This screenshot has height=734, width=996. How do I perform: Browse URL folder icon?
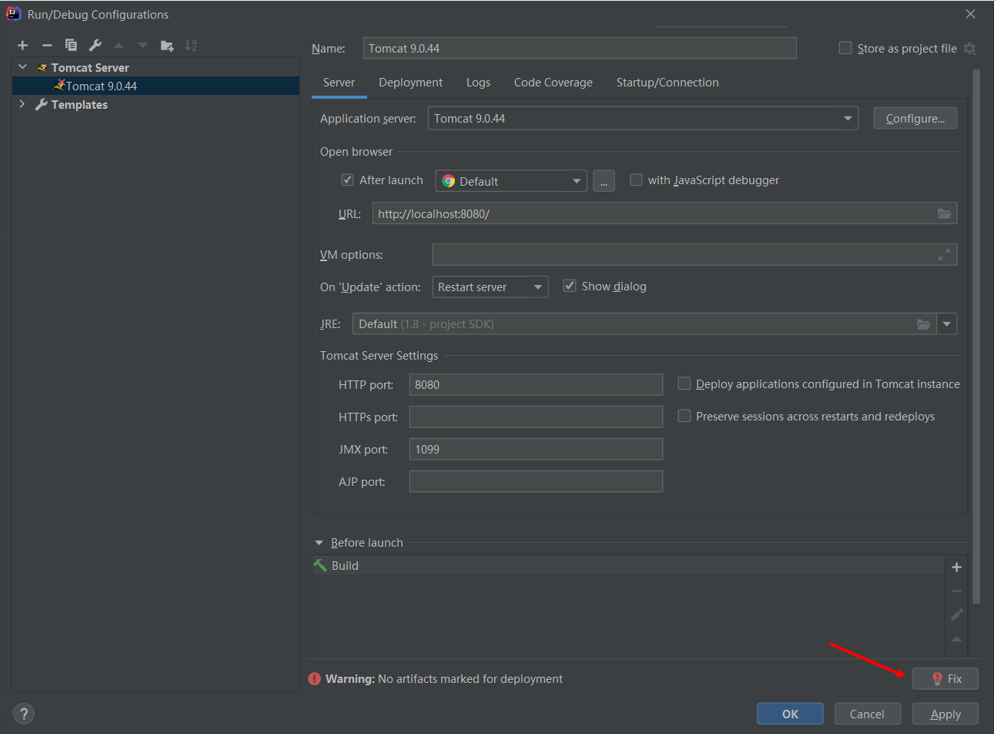tap(945, 213)
